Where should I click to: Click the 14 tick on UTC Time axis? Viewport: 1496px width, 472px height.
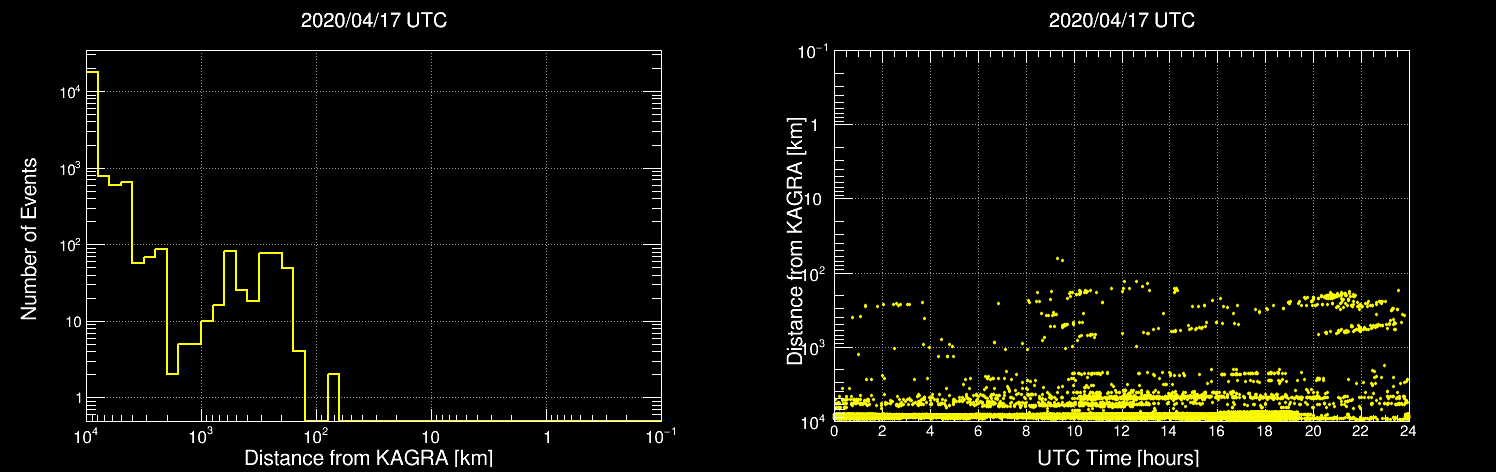[x=1169, y=431]
